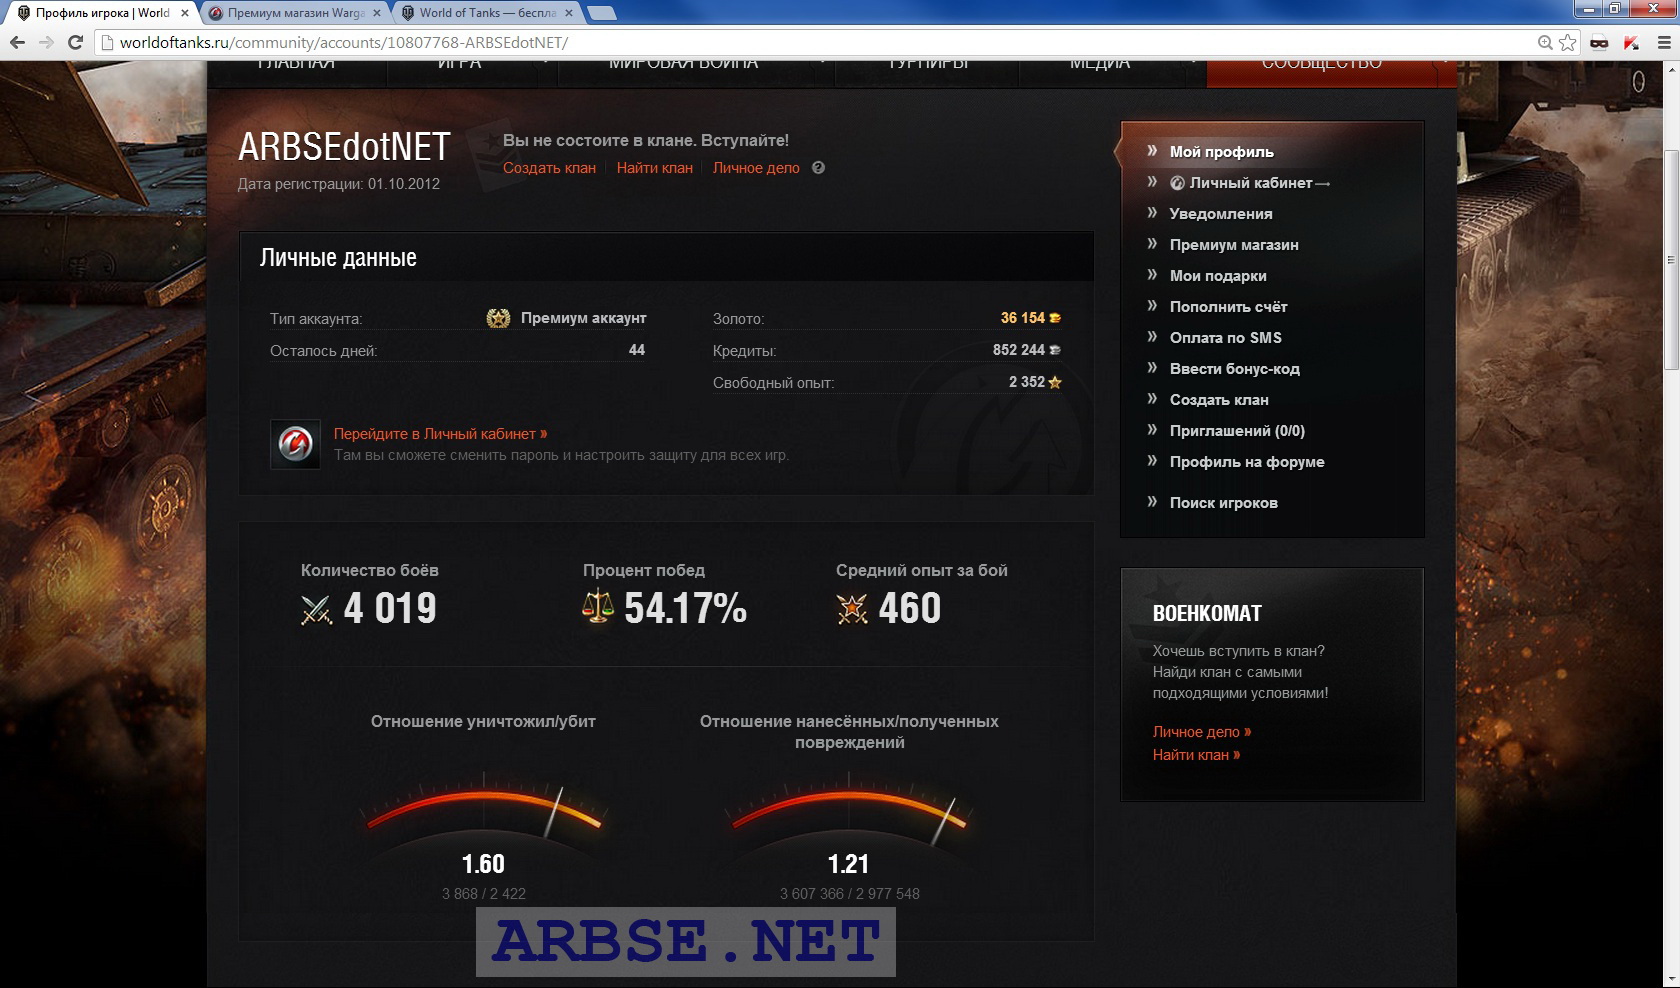Open Профиль на форуме in the sidebar
The height and width of the screenshot is (988, 1680).
tap(1247, 462)
